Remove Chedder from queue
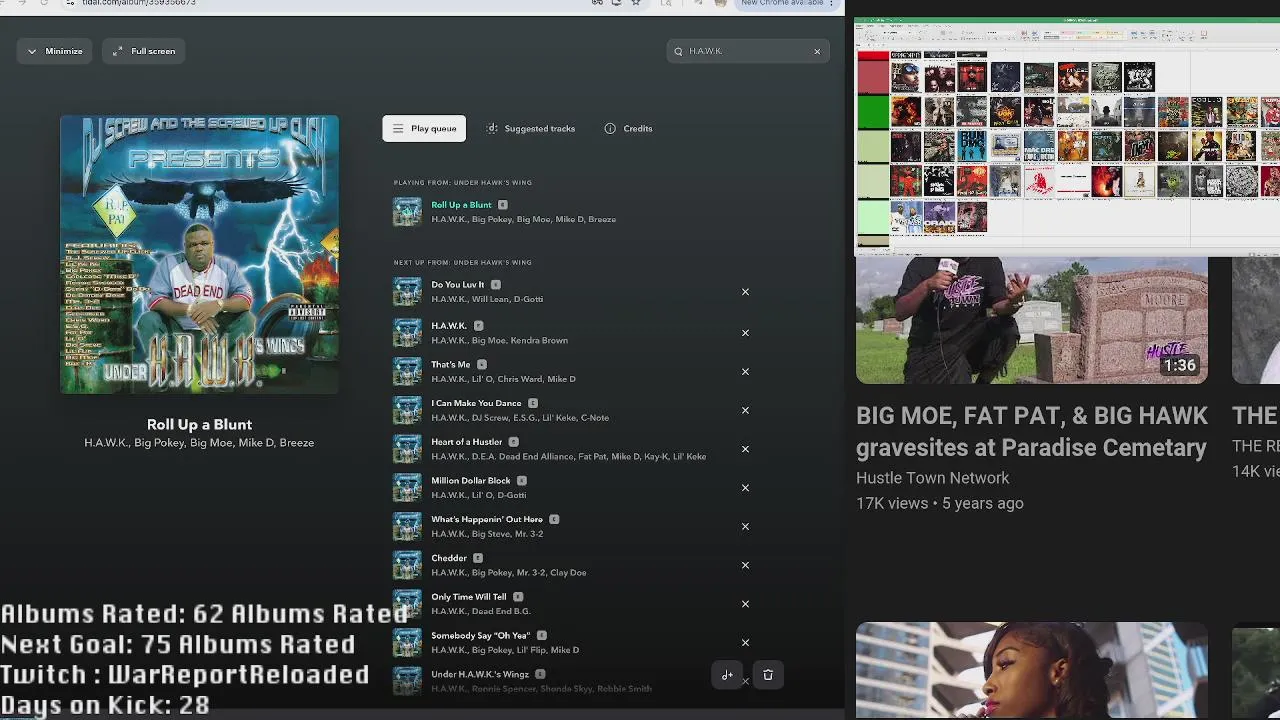 (745, 565)
